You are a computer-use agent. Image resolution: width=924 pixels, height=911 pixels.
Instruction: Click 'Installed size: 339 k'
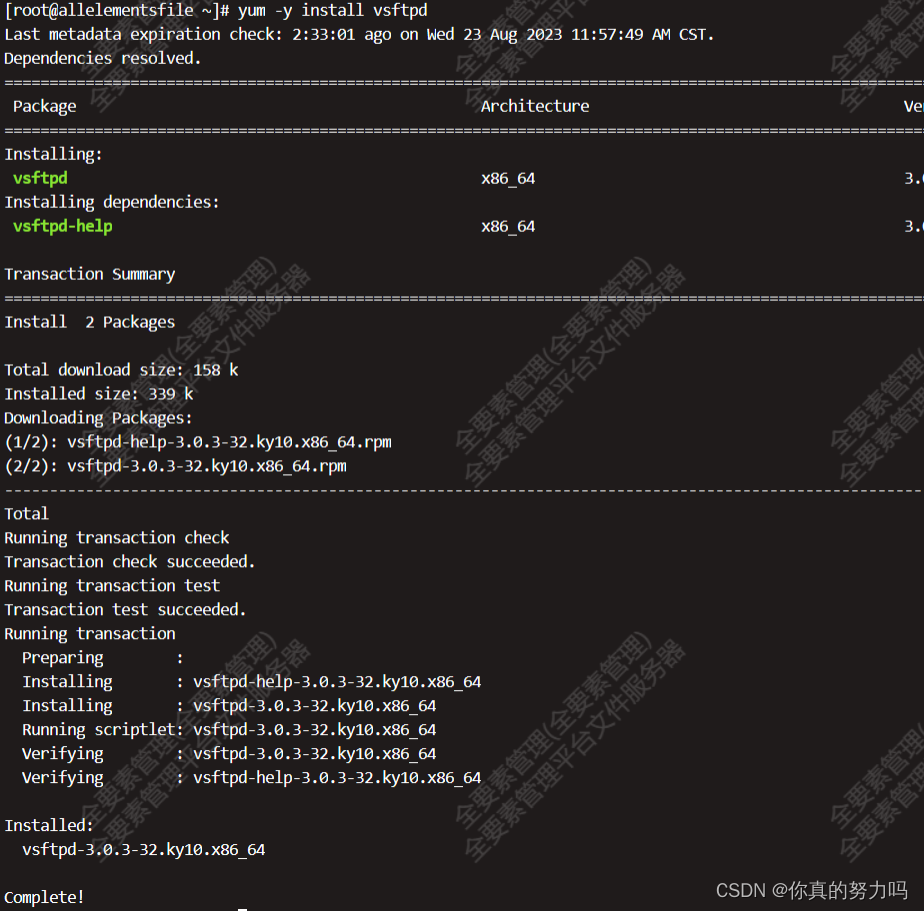(98, 394)
